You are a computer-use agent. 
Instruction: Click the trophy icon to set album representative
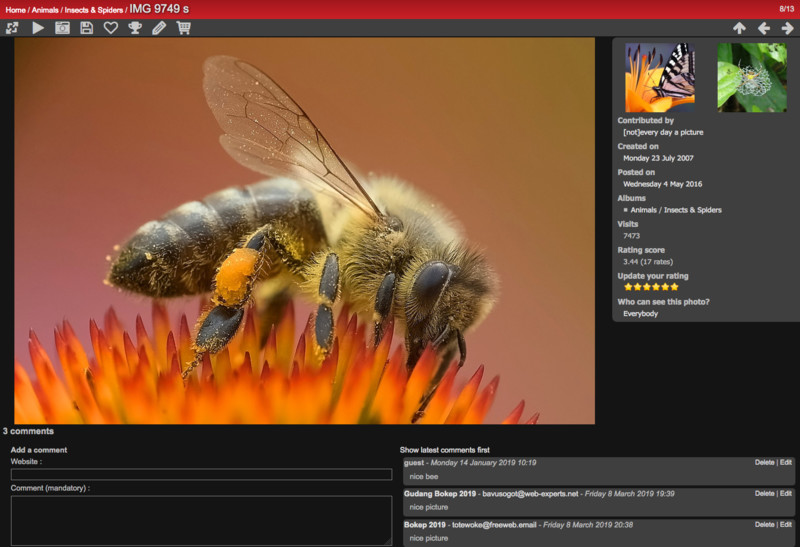pyautogui.click(x=135, y=28)
